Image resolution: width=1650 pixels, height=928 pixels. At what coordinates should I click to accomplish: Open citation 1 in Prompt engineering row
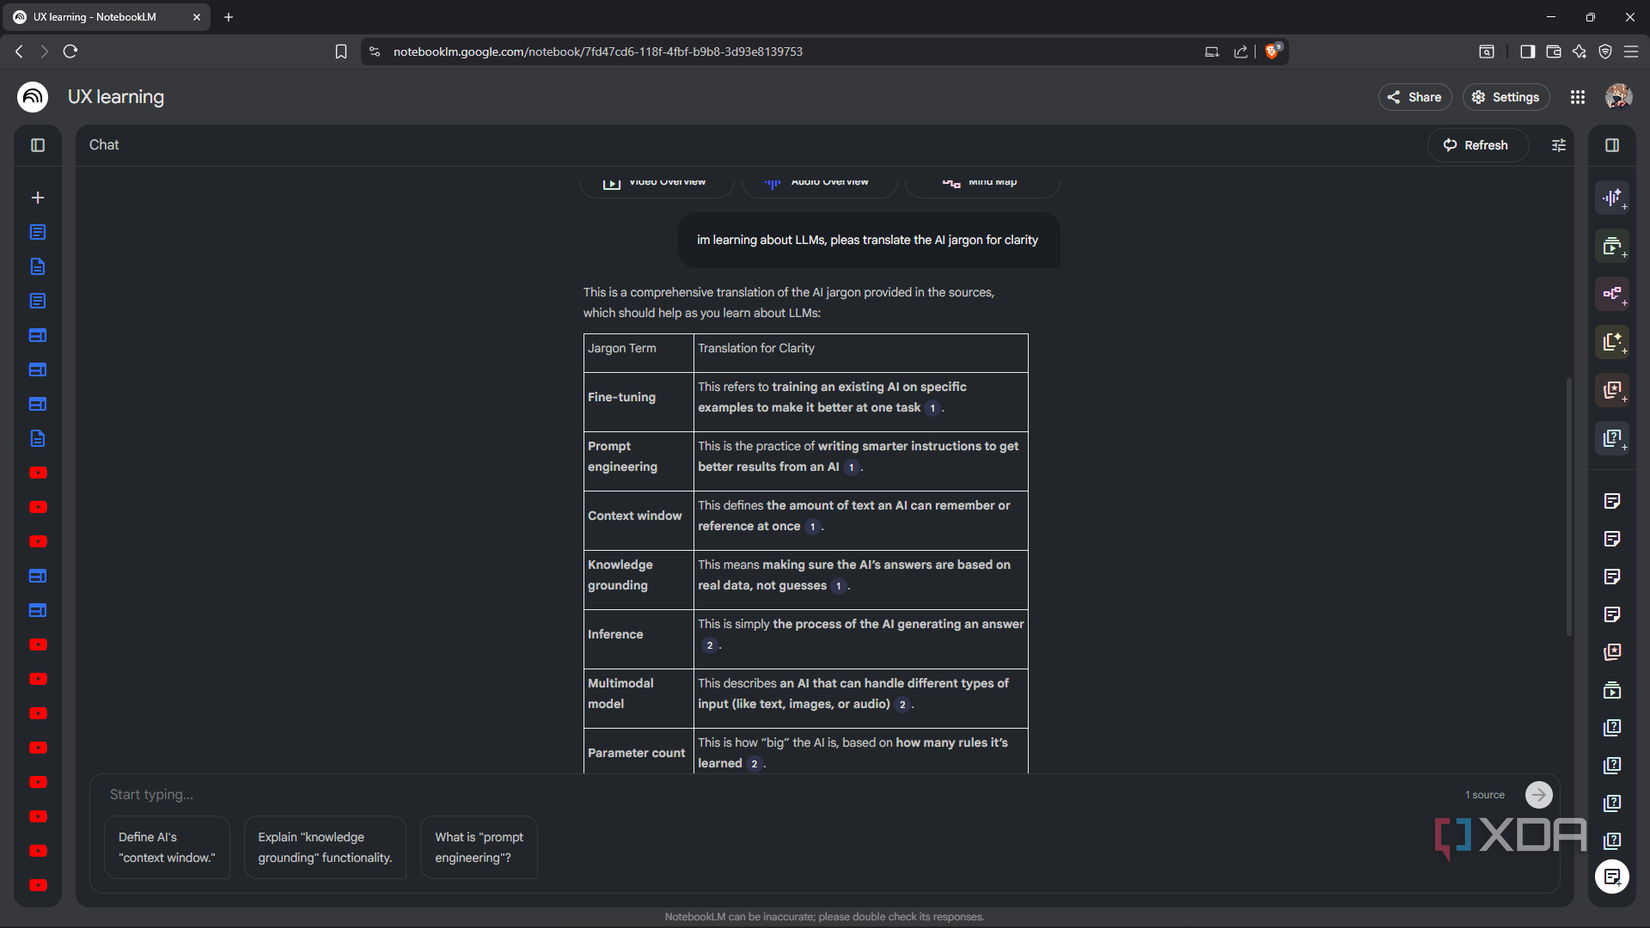851,467
